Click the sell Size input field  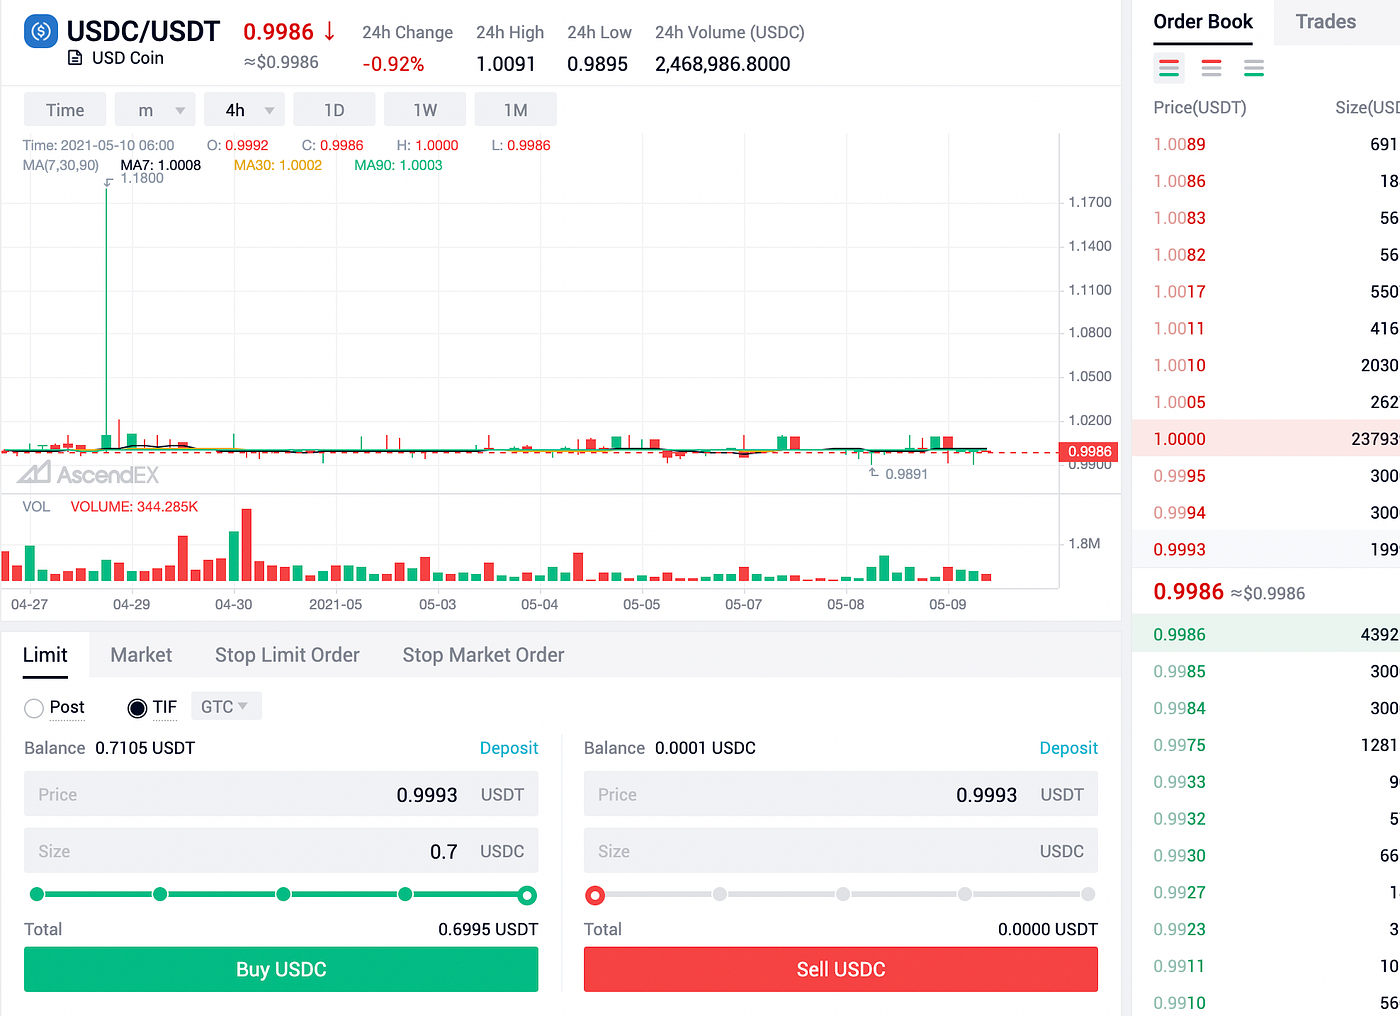pyautogui.click(x=841, y=851)
